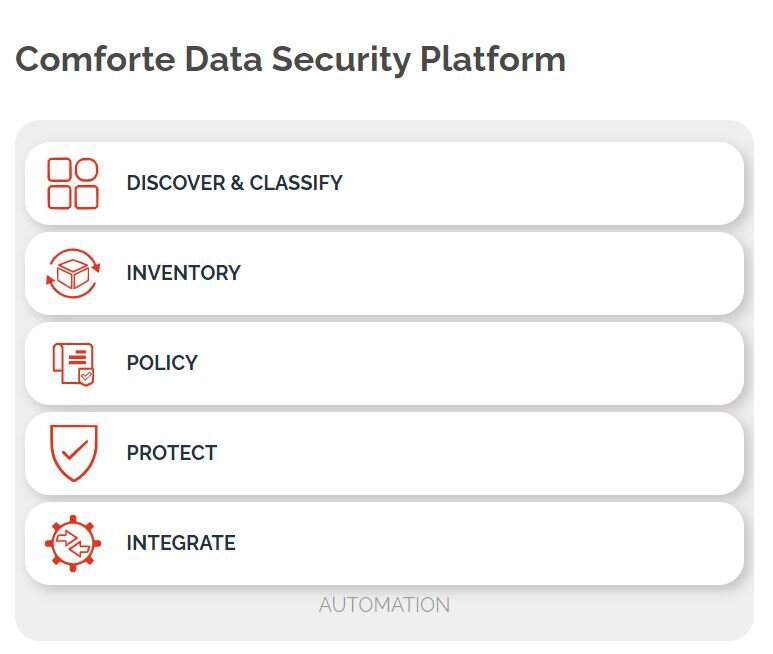
Task: Click the Protect shield checkmark icon
Action: click(x=74, y=453)
